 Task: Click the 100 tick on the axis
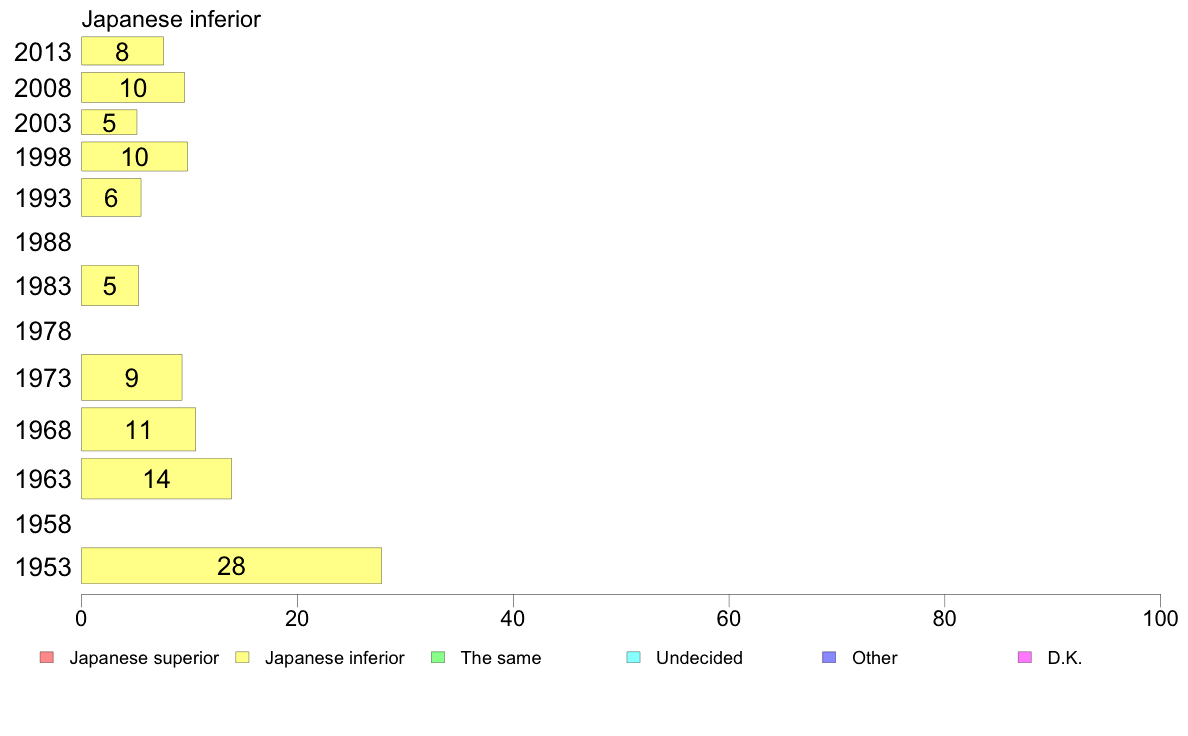pos(1160,619)
